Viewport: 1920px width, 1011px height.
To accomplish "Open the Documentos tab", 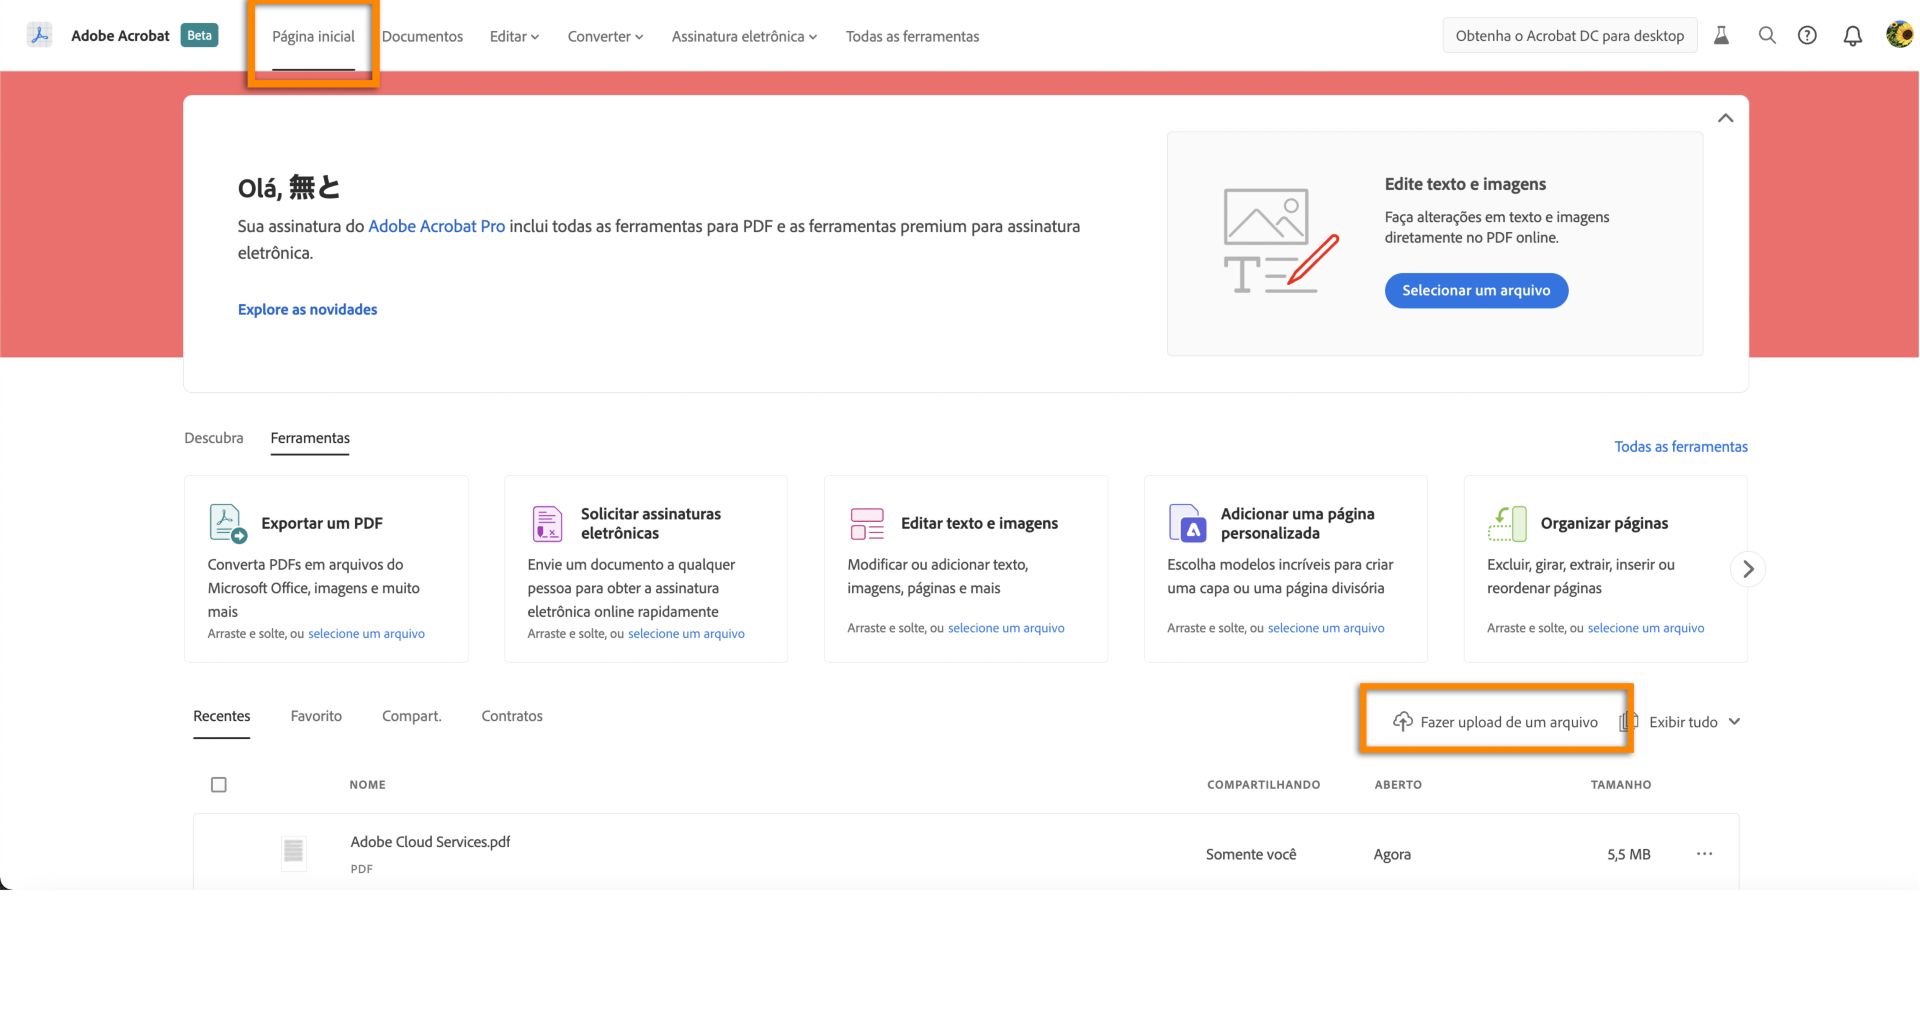I will 422,36.
